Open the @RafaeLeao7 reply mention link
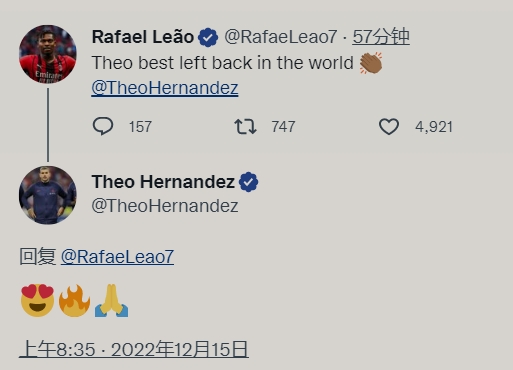The image size is (513, 370). coord(117,257)
